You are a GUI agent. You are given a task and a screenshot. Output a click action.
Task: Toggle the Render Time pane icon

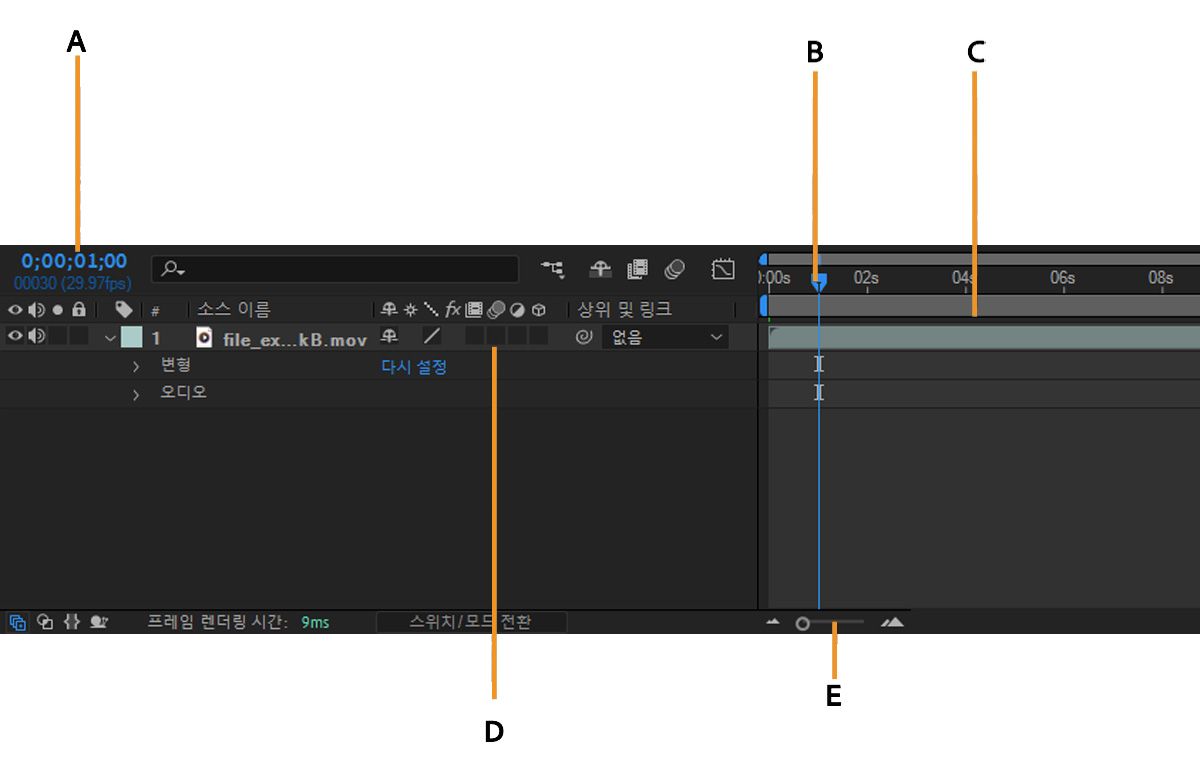pyautogui.click(x=99, y=622)
